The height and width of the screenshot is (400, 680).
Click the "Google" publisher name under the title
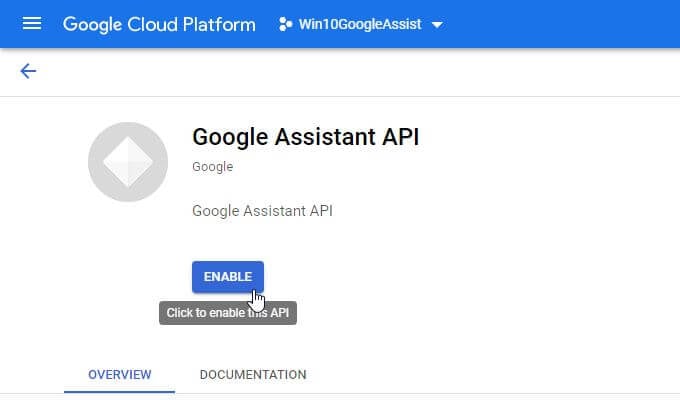pyautogui.click(x=212, y=167)
